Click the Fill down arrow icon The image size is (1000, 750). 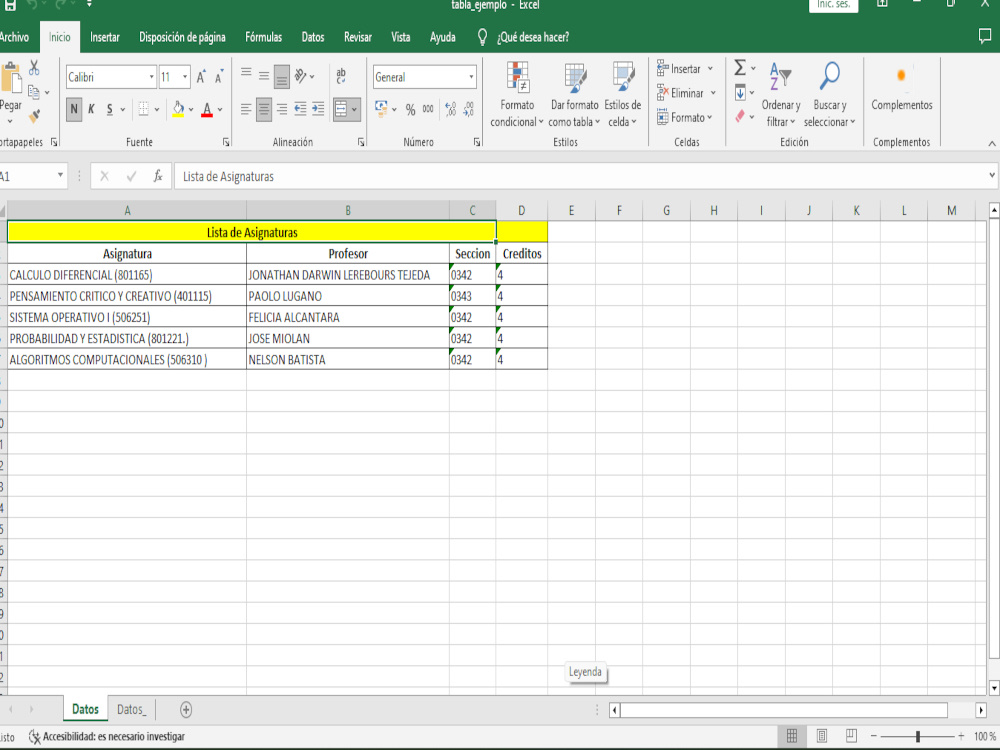740,92
